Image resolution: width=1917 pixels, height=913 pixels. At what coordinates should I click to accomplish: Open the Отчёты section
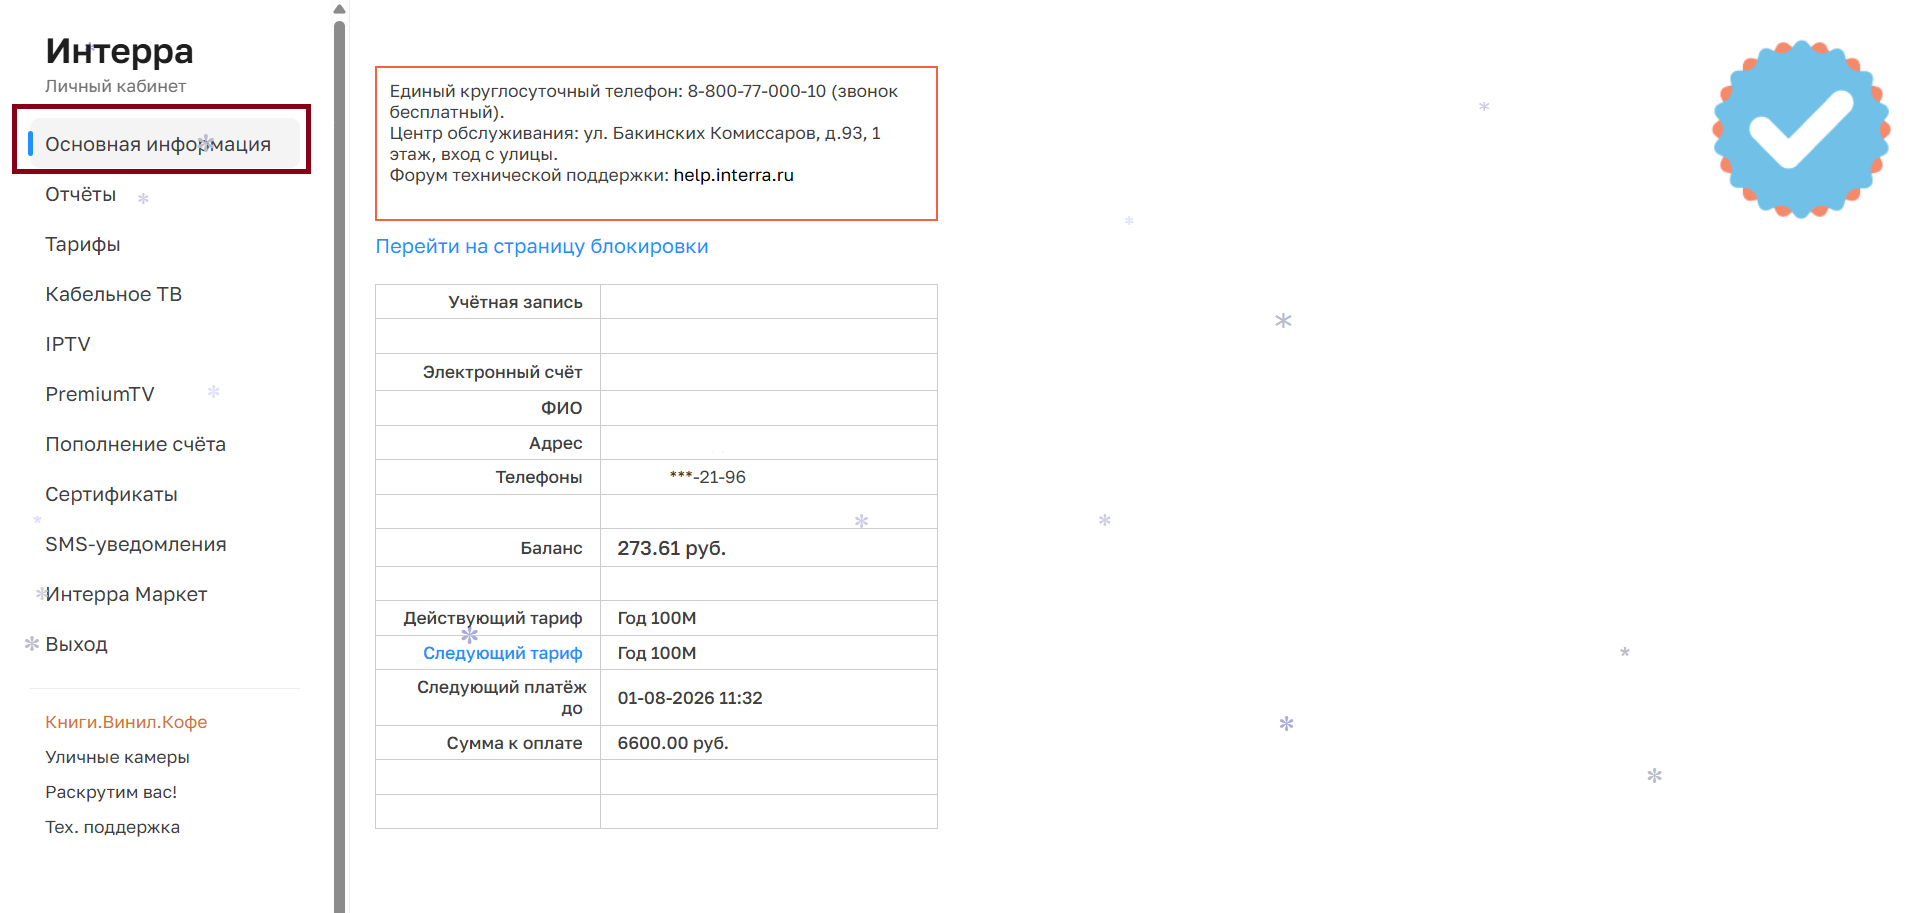click(80, 194)
